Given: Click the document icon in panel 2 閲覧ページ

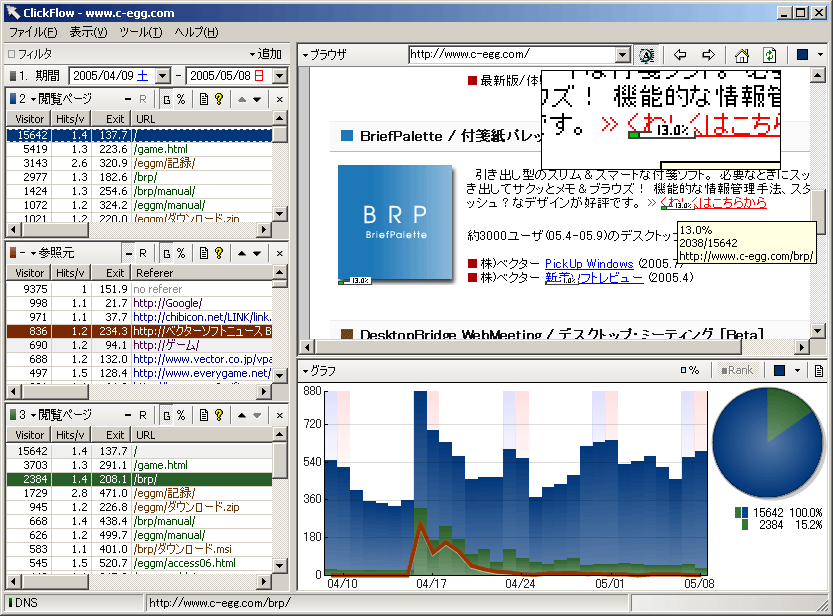Looking at the screenshot, I should point(203,99).
